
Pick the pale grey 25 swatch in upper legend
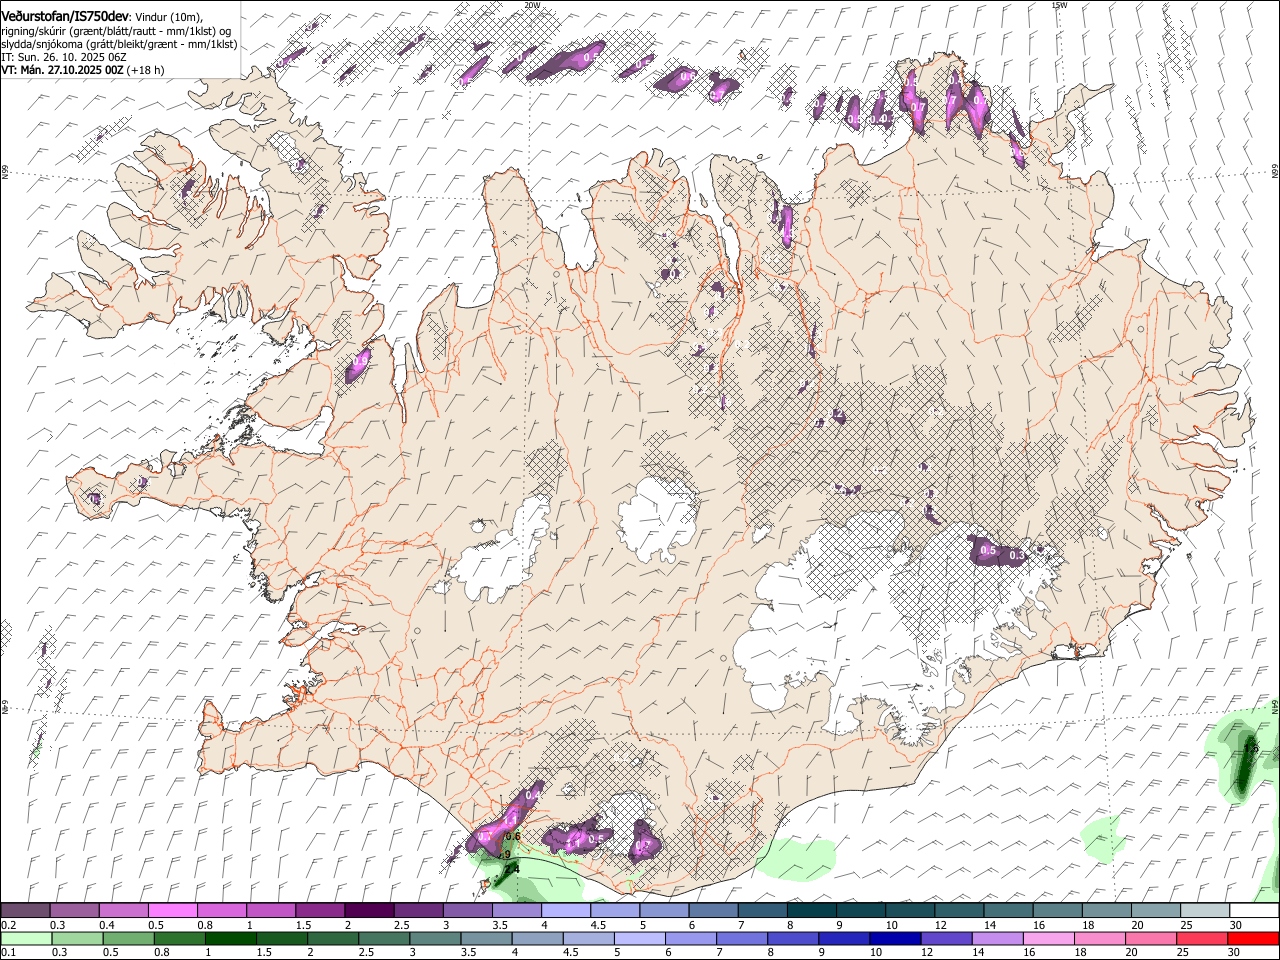click(x=1205, y=911)
